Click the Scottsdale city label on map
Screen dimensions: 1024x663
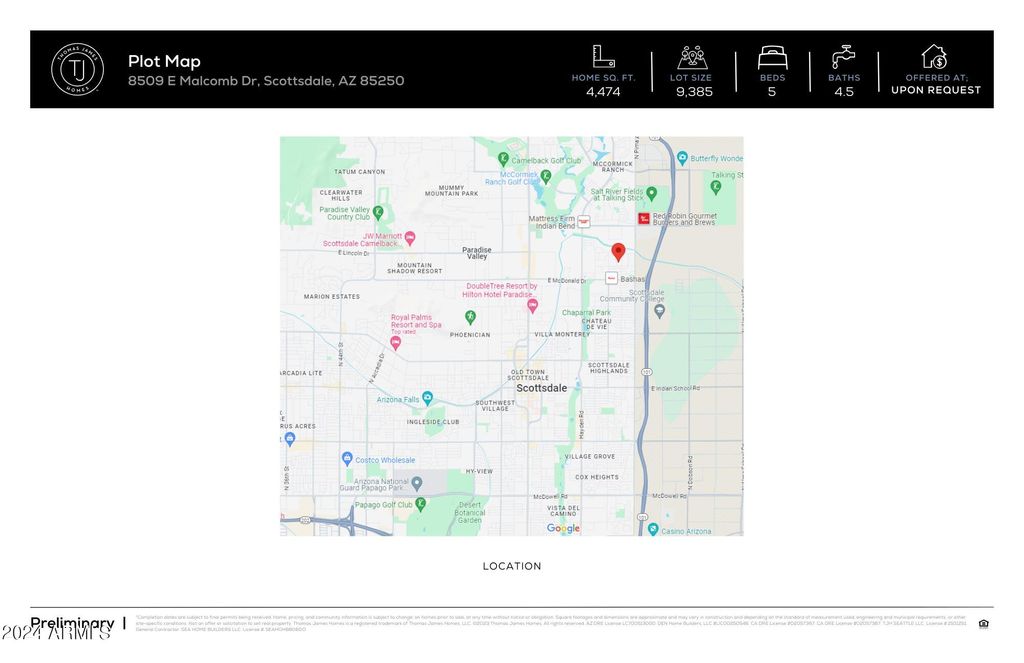541,388
